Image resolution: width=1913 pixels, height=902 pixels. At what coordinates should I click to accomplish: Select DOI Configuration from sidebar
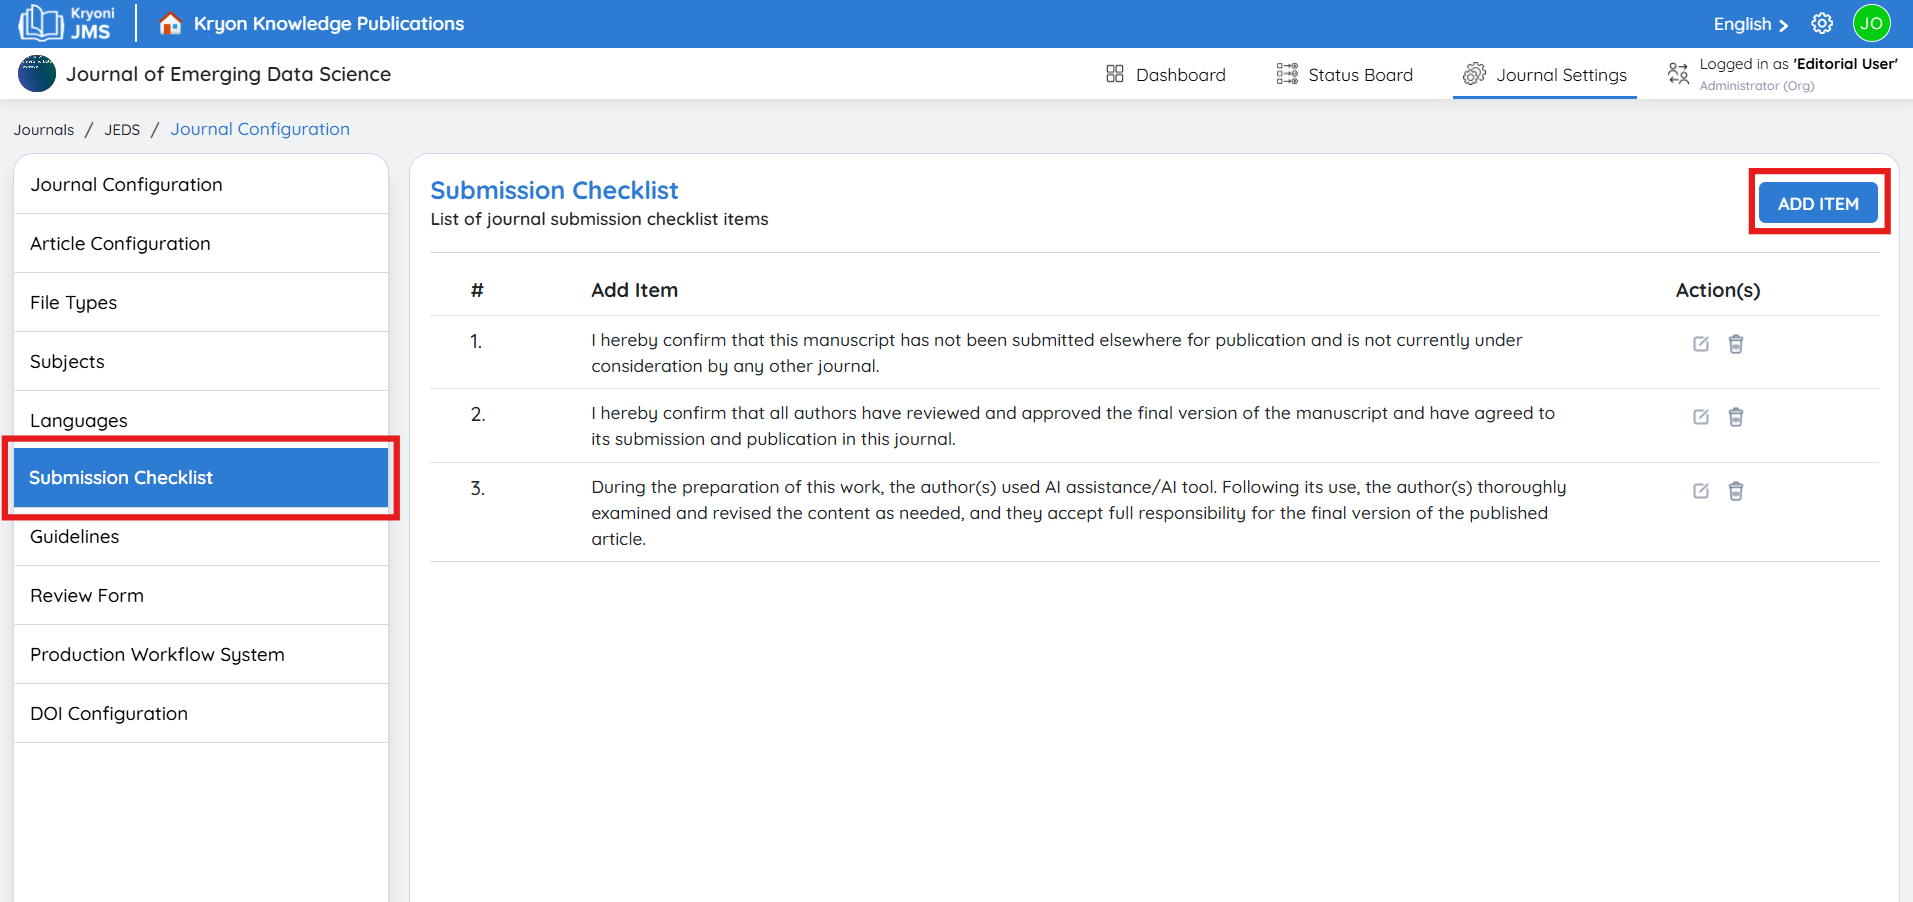point(109,714)
